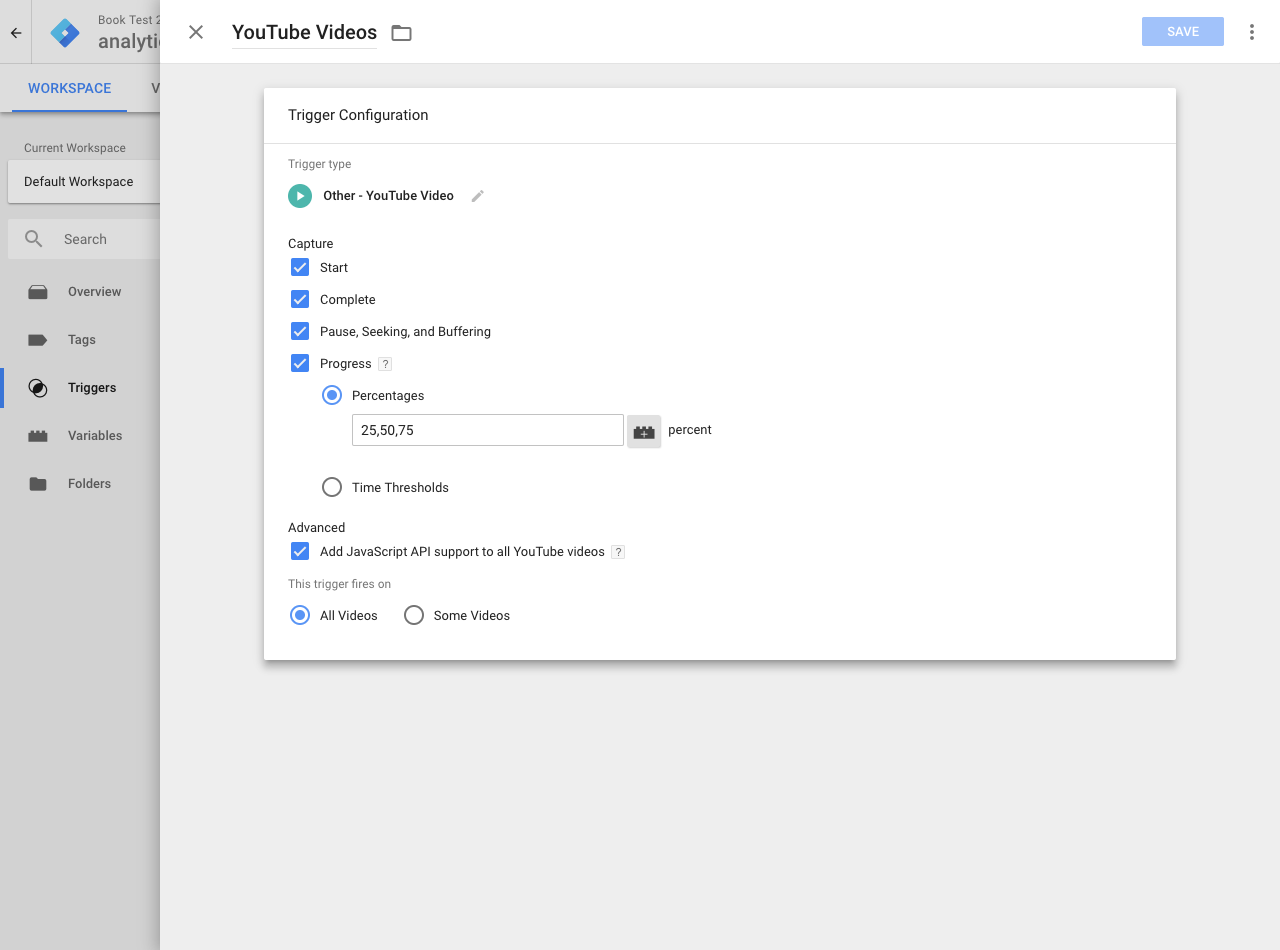Open Tags in the sidebar

80,340
